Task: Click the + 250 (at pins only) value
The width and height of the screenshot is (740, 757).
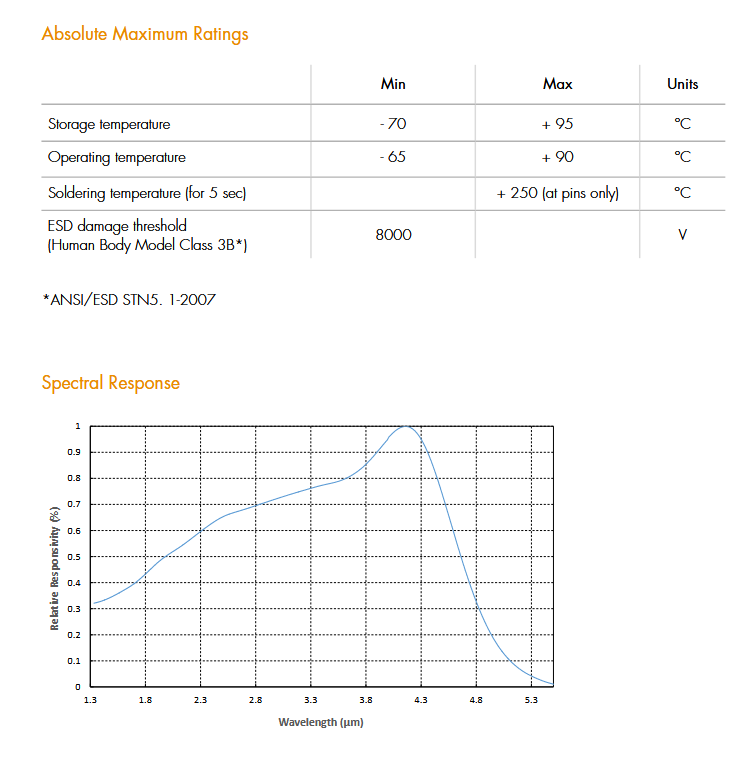Action: (x=557, y=193)
